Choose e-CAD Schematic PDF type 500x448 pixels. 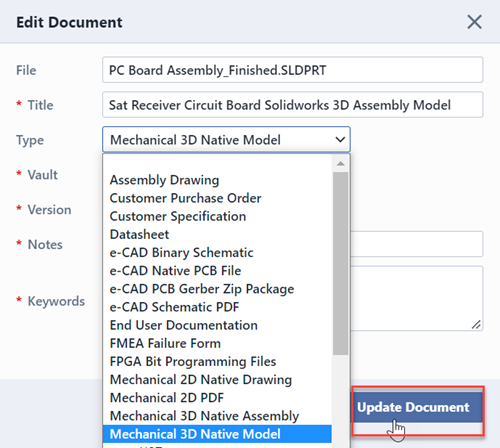217,307
